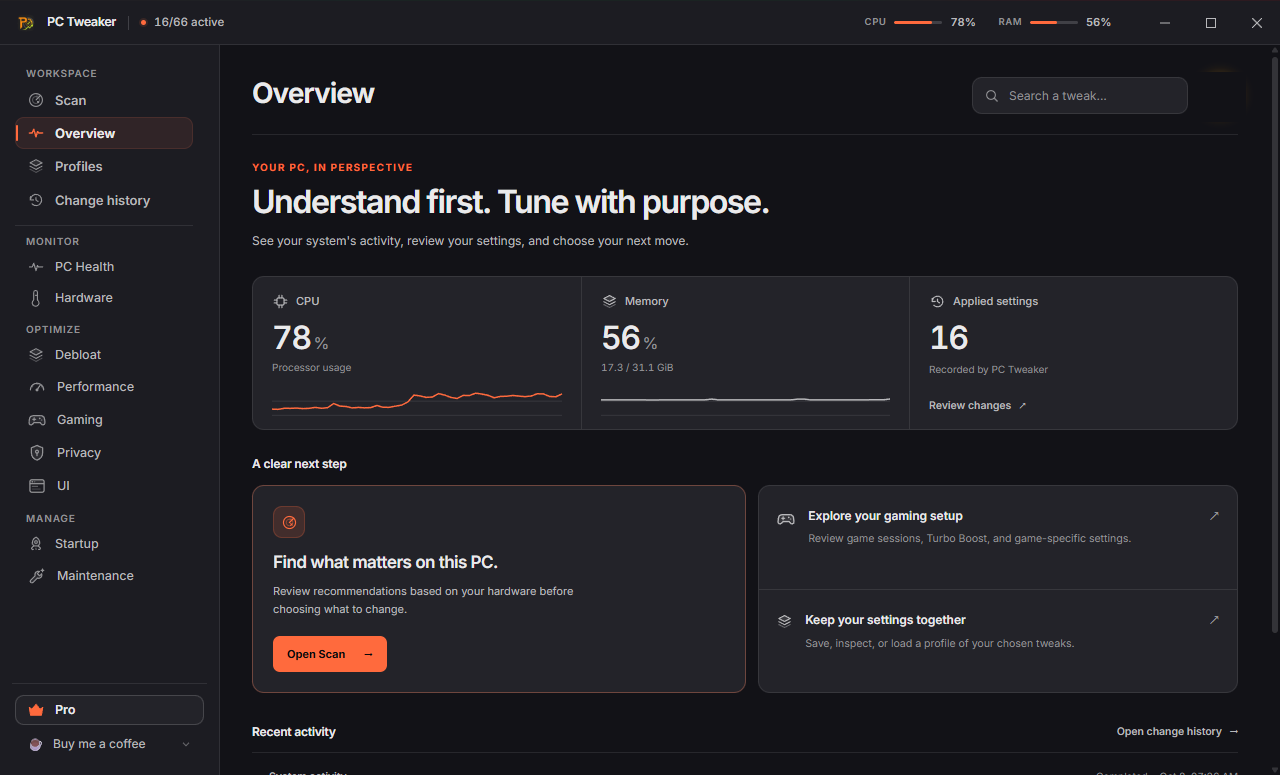Click the Hardware thermometer icon
Viewport: 1280px width, 775px height.
(36, 298)
